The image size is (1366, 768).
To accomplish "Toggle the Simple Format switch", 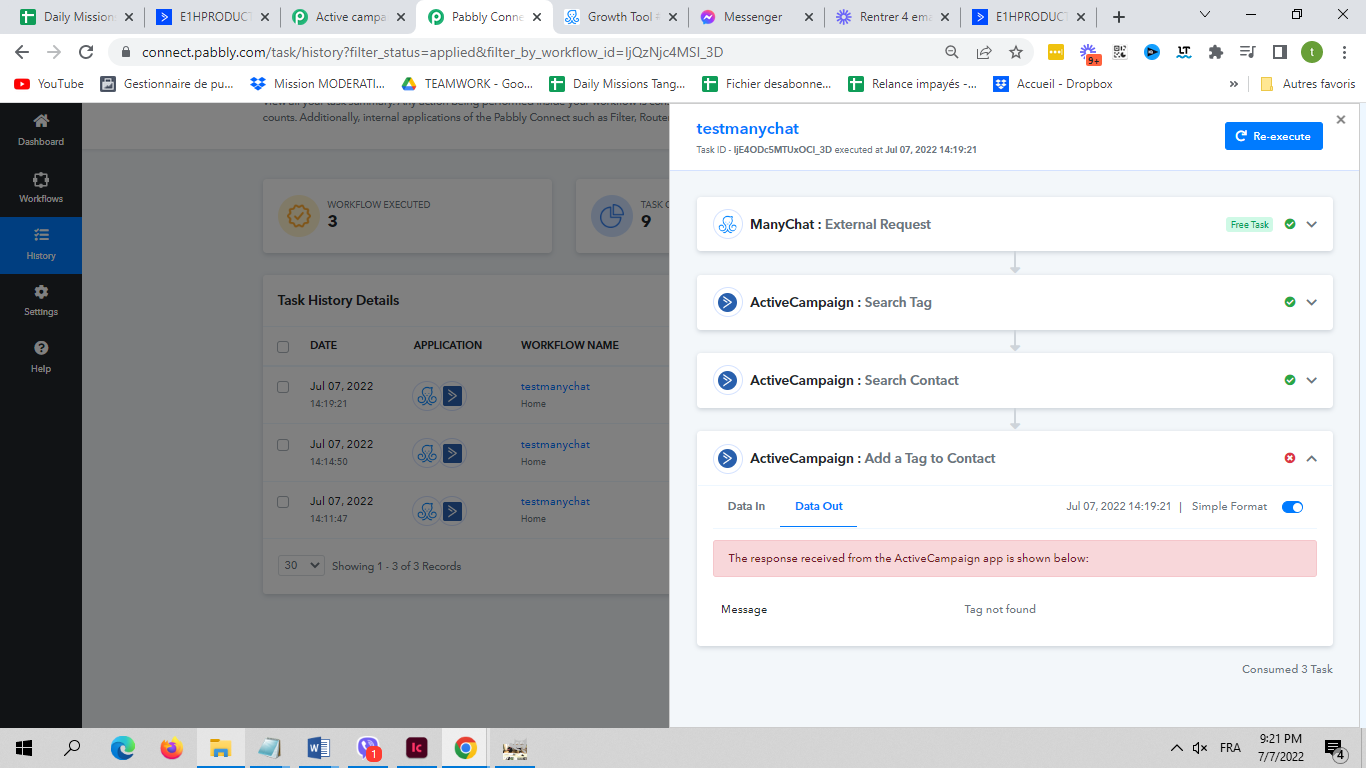I will pos(1292,507).
